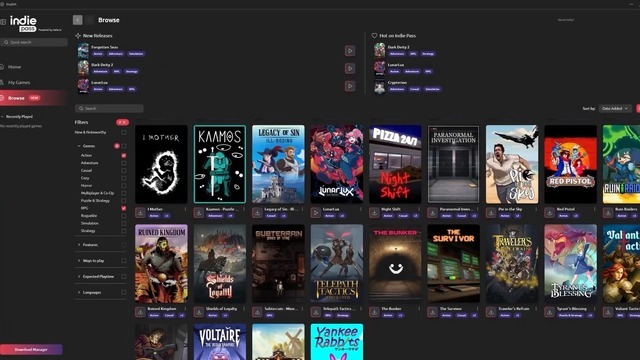The width and height of the screenshot is (640, 360).
Task: Download Red Pistol game
Action: (x=549, y=213)
